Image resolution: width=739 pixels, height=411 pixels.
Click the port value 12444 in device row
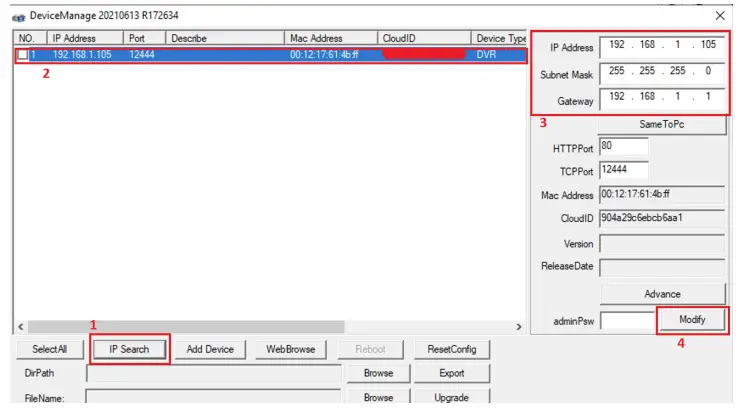[x=142, y=55]
